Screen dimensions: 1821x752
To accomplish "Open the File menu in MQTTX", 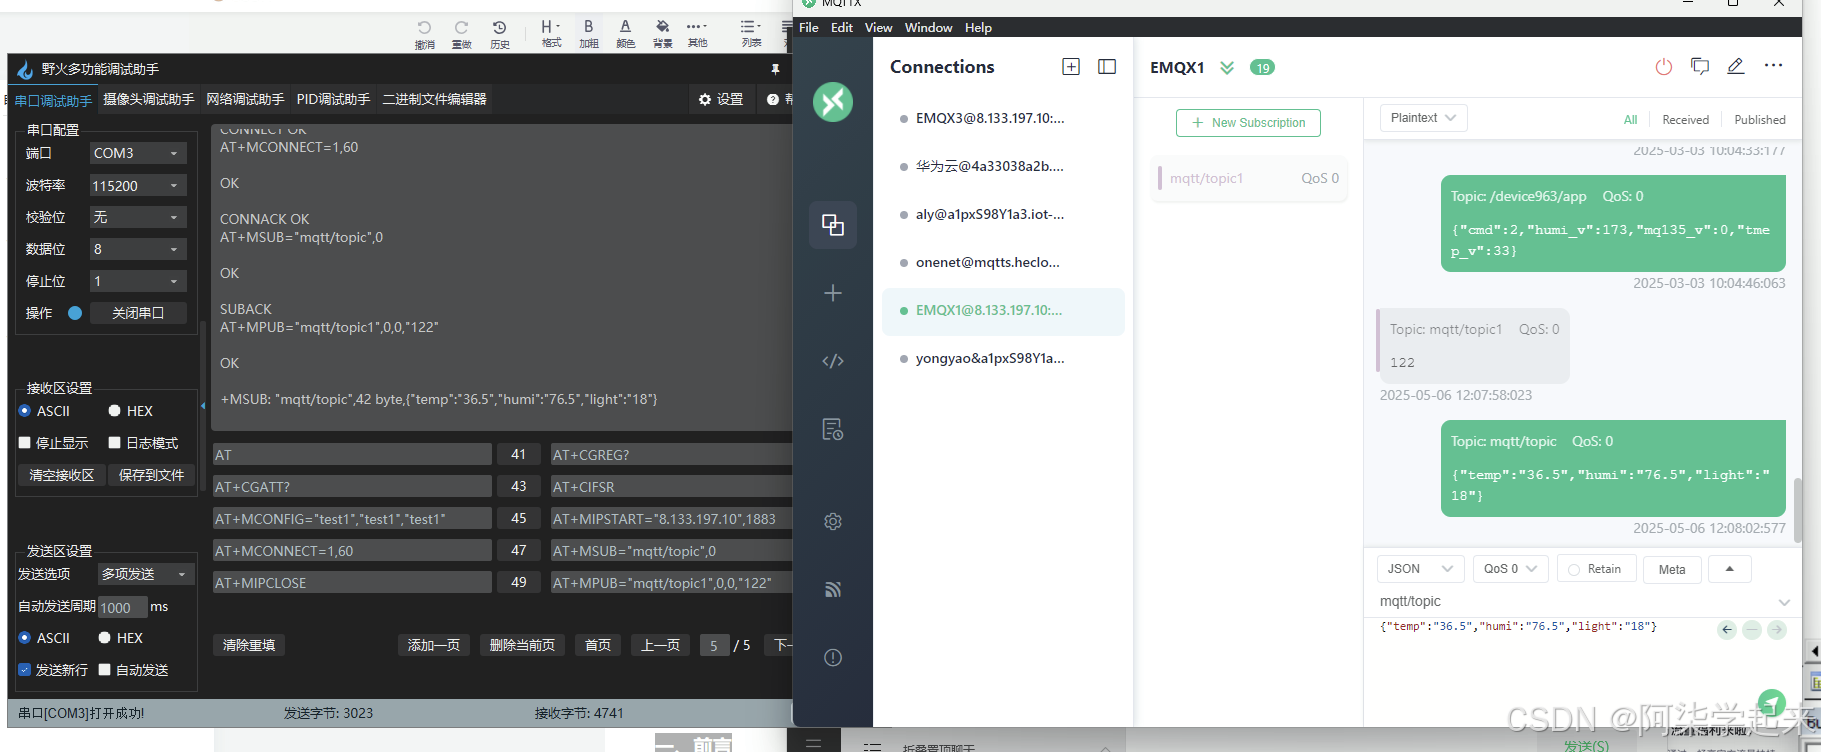I will tap(809, 27).
